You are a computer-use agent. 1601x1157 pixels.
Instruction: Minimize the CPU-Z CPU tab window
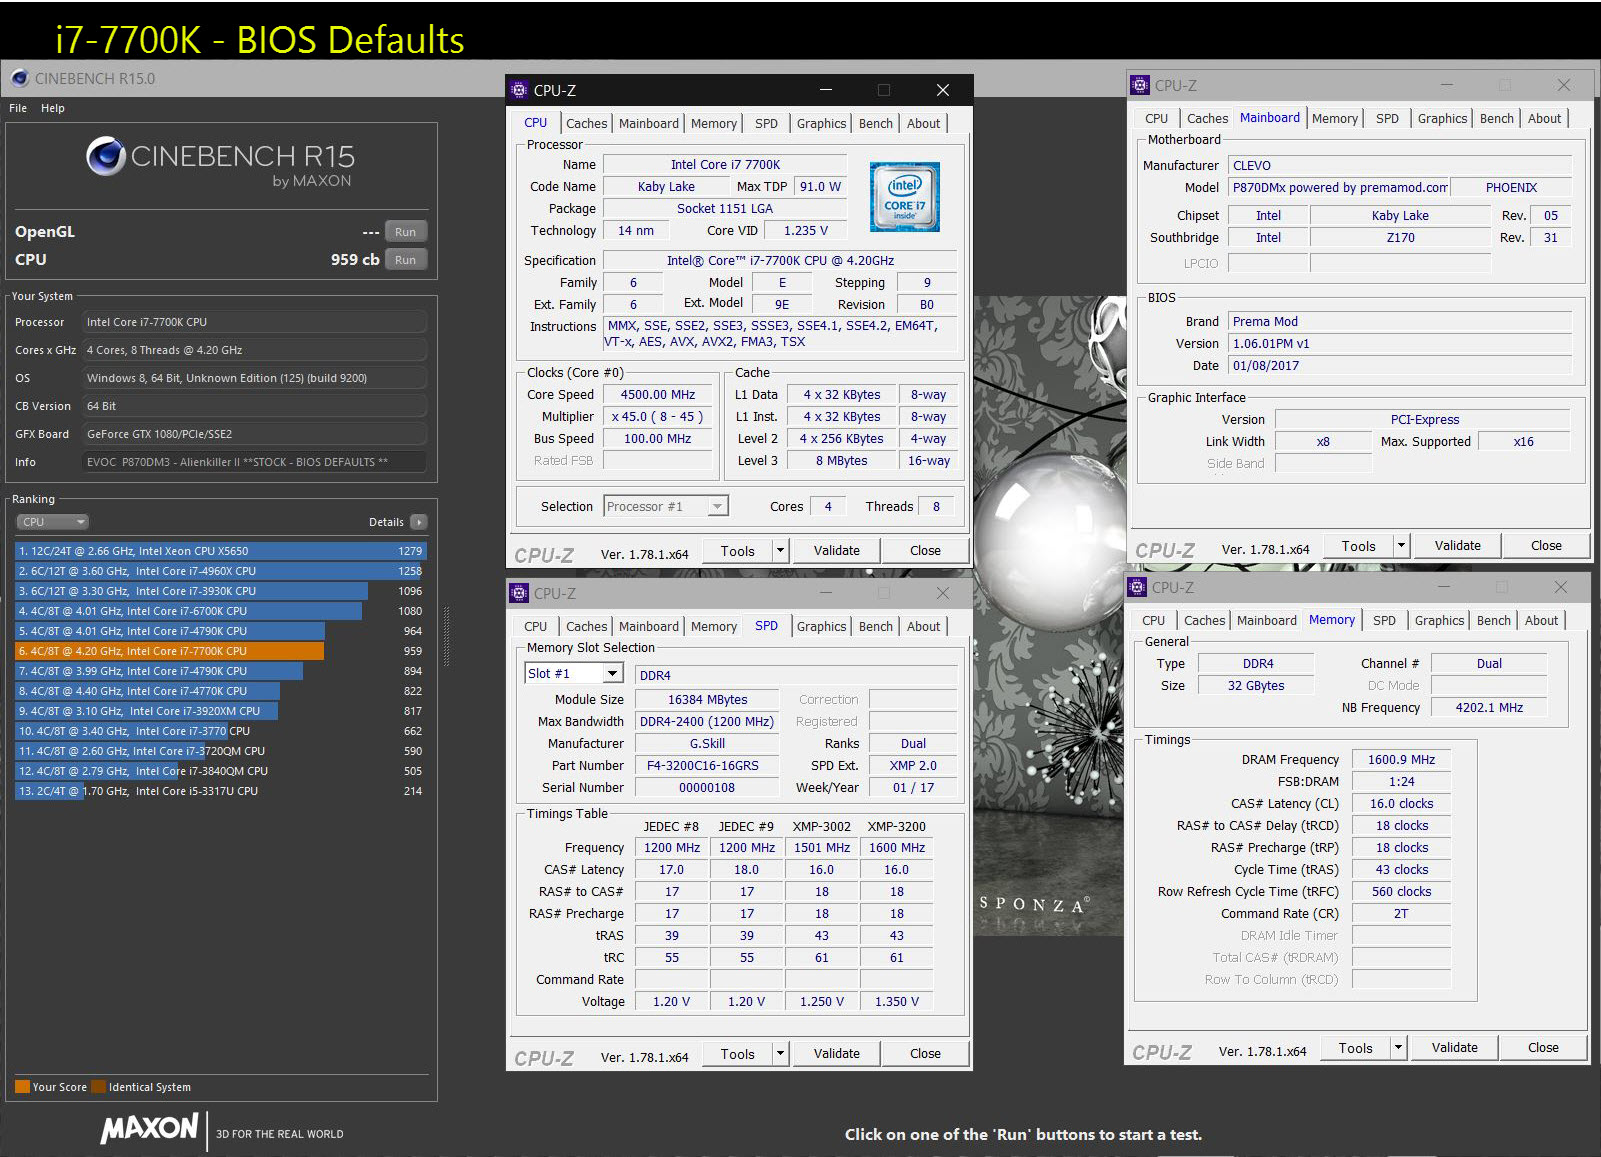click(826, 90)
